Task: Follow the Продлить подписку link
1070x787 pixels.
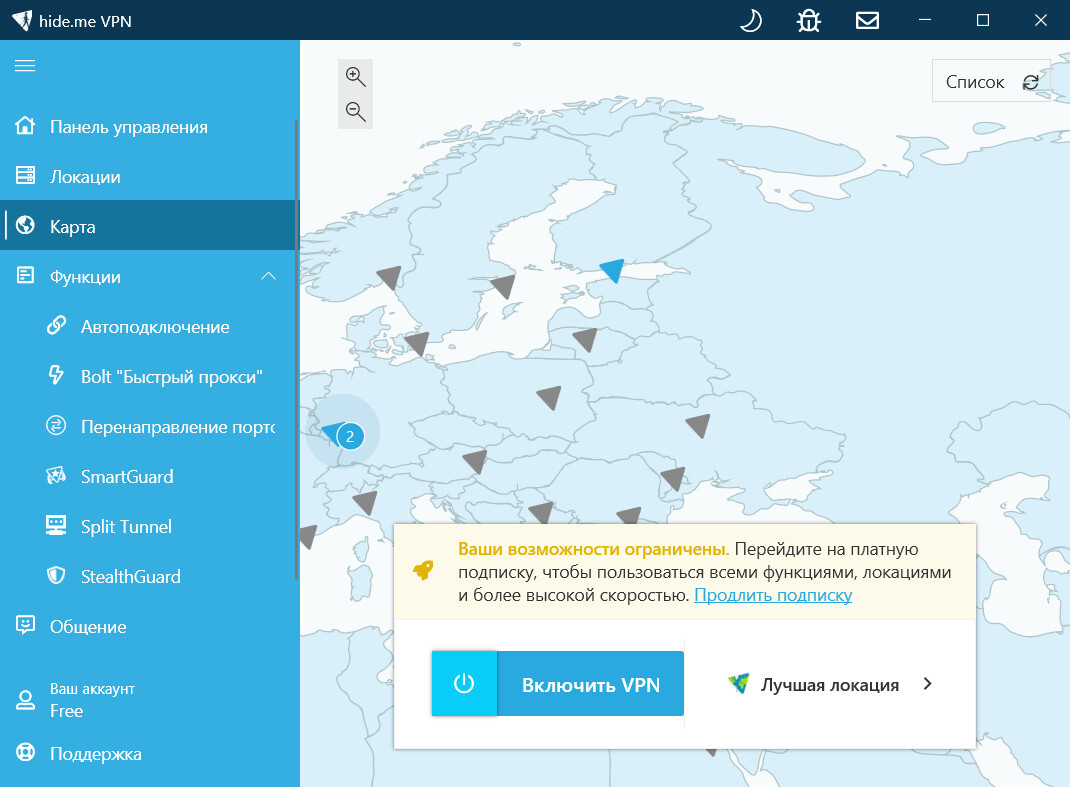Action: click(x=773, y=595)
